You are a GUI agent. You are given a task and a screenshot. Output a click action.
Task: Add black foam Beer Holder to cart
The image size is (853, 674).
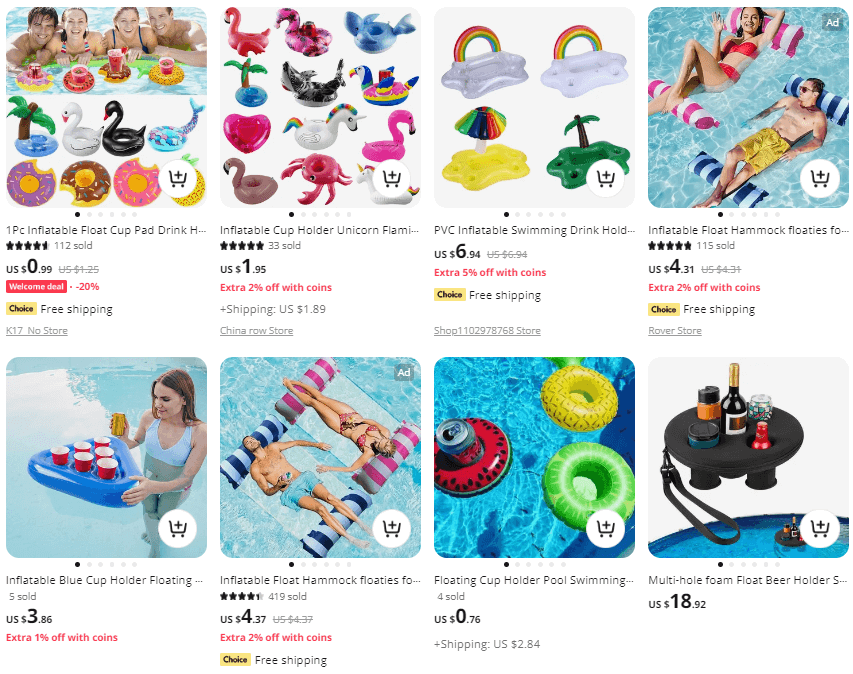click(x=820, y=528)
